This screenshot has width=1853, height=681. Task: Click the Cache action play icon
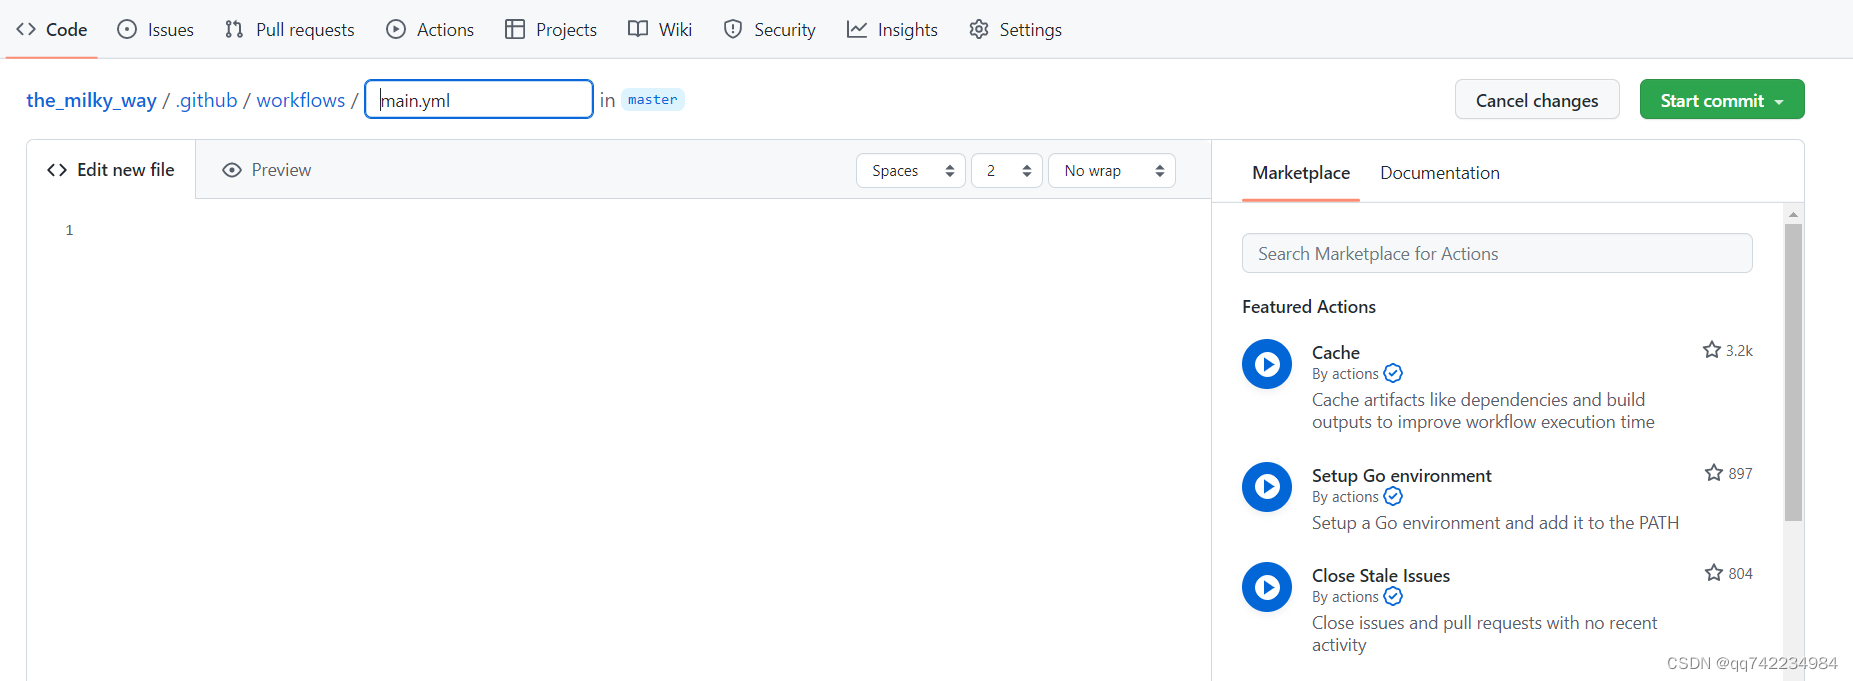tap(1266, 364)
